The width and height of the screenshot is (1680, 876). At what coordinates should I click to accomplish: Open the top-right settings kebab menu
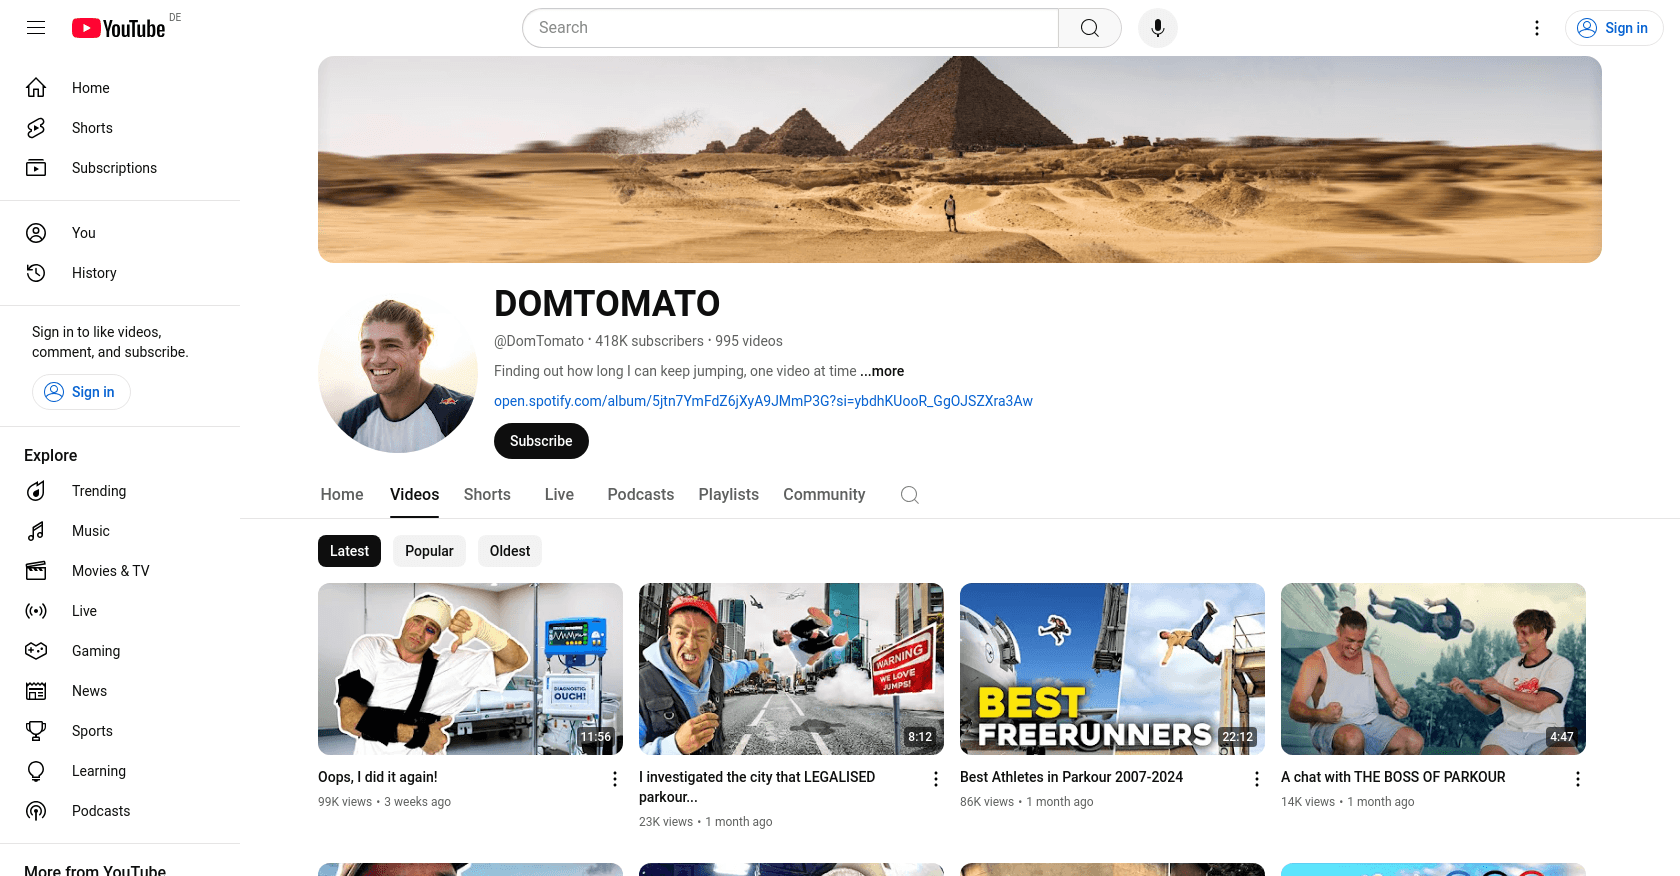point(1537,28)
